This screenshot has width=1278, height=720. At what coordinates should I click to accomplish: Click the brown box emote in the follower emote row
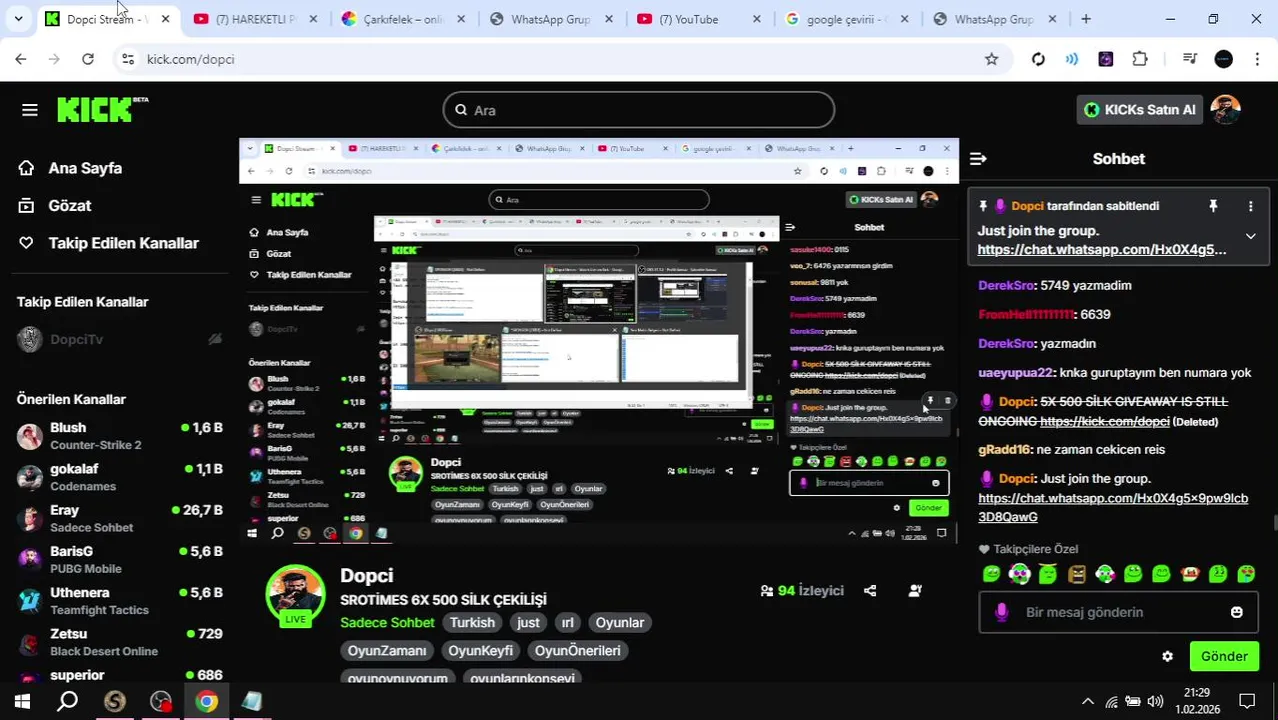tap(1076, 574)
